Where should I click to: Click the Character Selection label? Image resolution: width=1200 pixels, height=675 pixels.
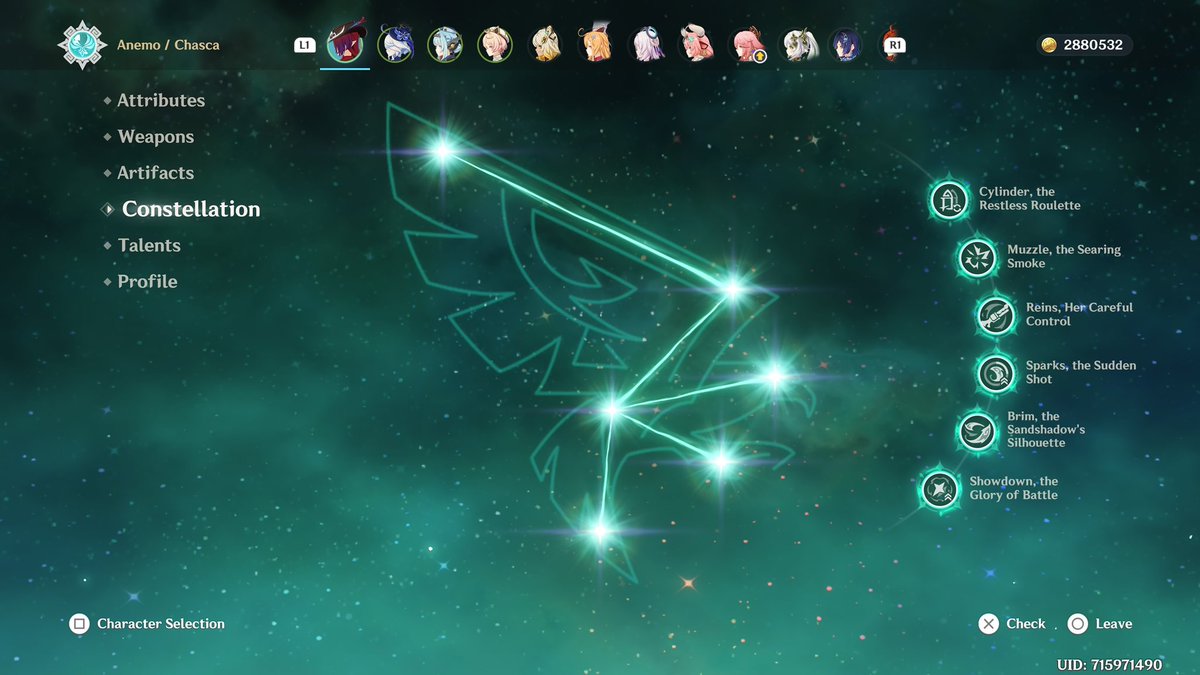(x=161, y=624)
